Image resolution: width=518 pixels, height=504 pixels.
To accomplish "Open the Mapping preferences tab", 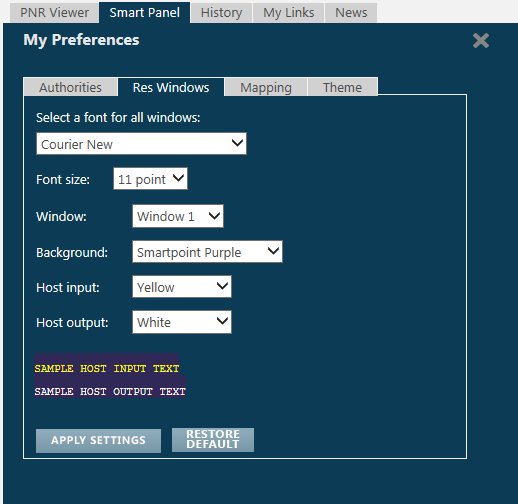I will [x=266, y=87].
